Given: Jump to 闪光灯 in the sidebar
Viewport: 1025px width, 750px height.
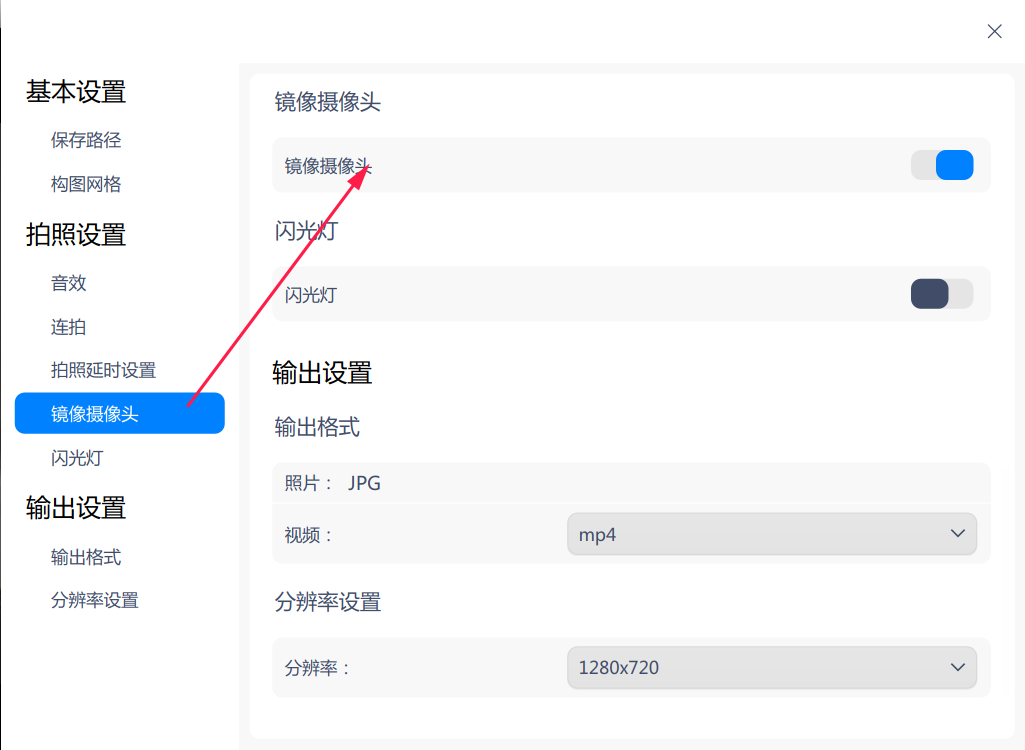Looking at the screenshot, I should [x=77, y=458].
